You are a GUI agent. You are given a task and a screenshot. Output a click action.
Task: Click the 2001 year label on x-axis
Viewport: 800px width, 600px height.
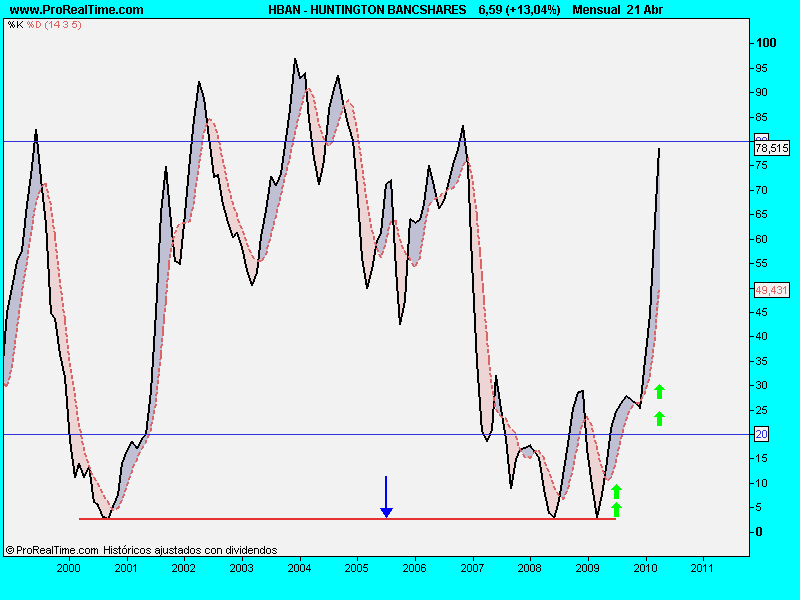point(126,568)
